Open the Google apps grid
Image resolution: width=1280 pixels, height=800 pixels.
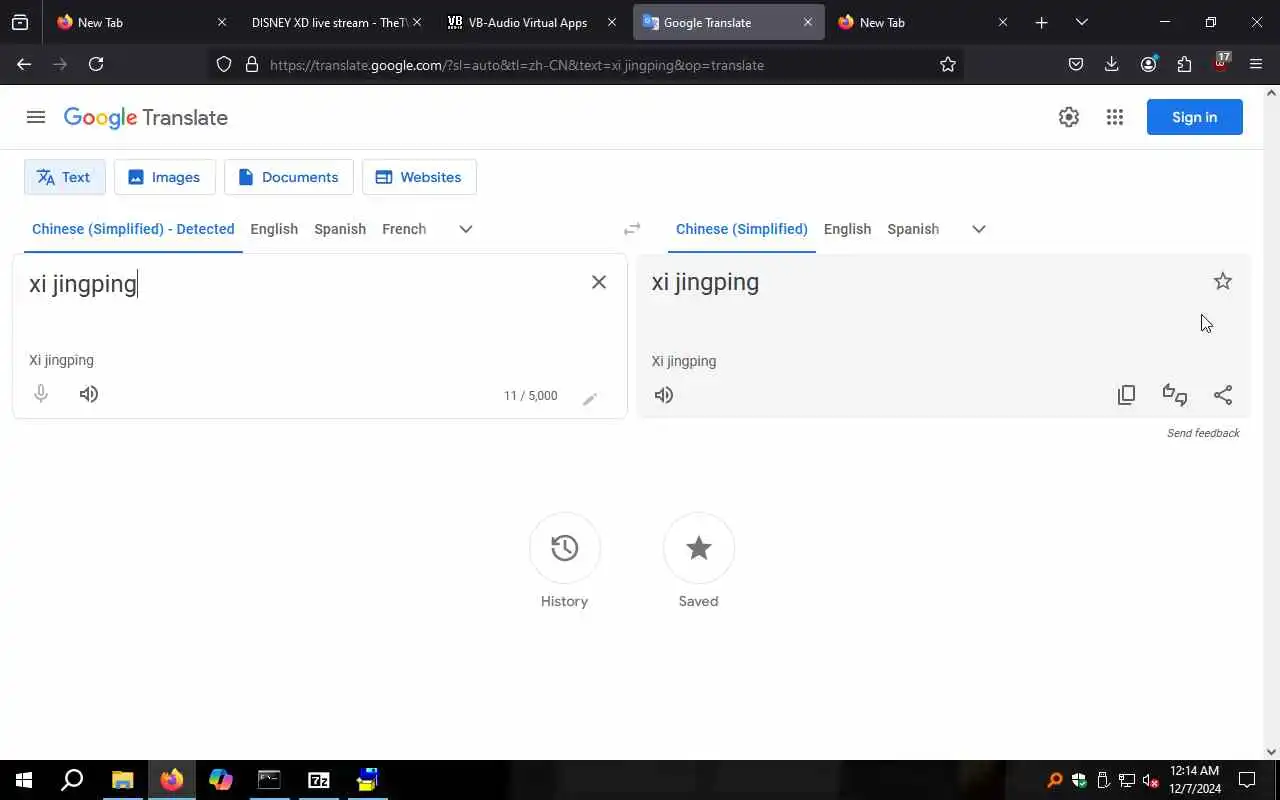click(x=1115, y=117)
